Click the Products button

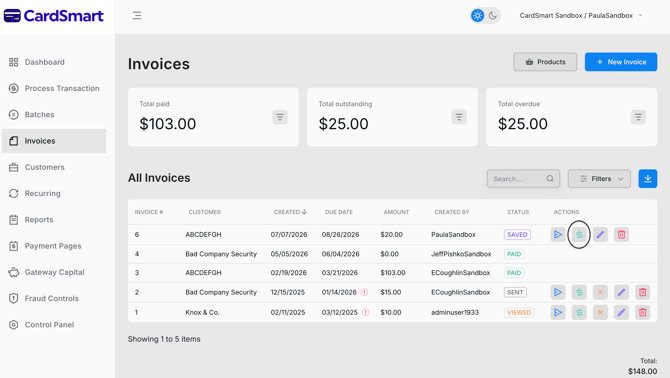tap(545, 62)
